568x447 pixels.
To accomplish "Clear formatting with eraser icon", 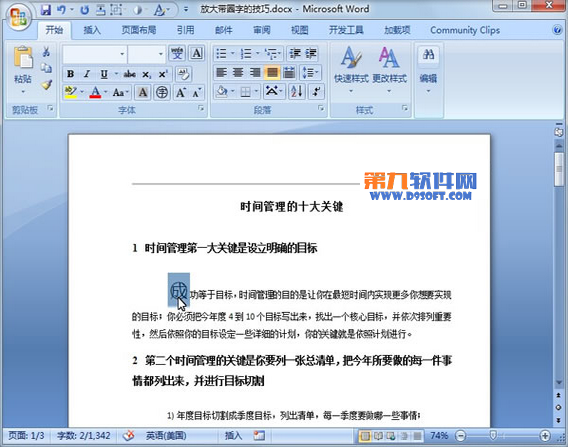I will click(x=183, y=74).
